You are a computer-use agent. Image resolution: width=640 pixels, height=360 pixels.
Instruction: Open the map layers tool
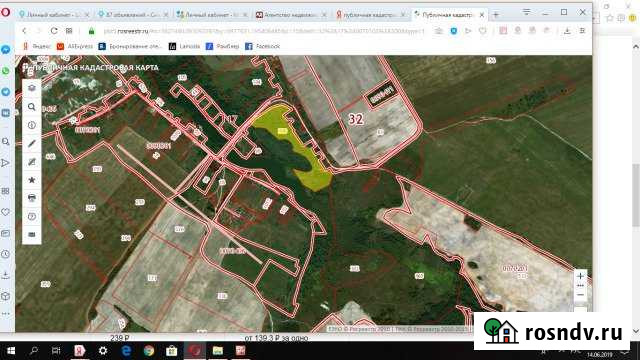click(31, 88)
